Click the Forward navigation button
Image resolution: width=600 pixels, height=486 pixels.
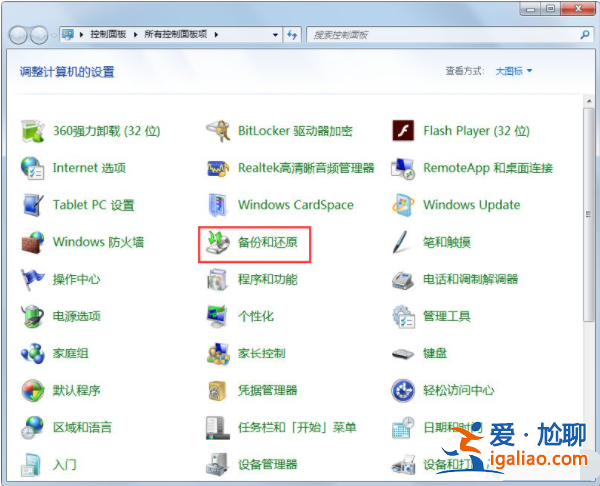click(x=39, y=35)
